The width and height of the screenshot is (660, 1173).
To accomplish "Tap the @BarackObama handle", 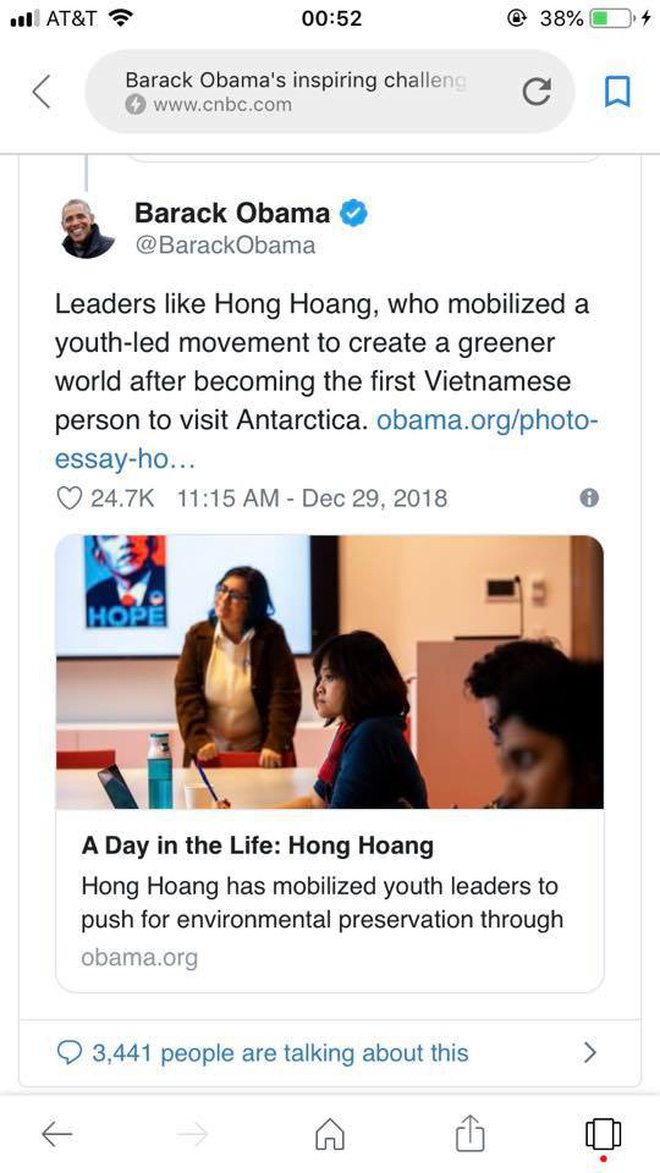I will [222, 244].
